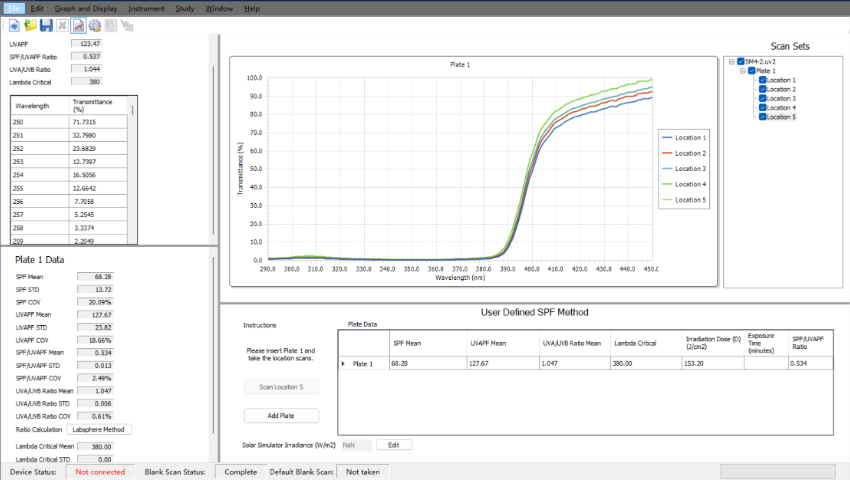Image resolution: width=850 pixels, height=480 pixels.
Task: Collapse the SM4-2.uv2 tree node
Action: (x=732, y=61)
